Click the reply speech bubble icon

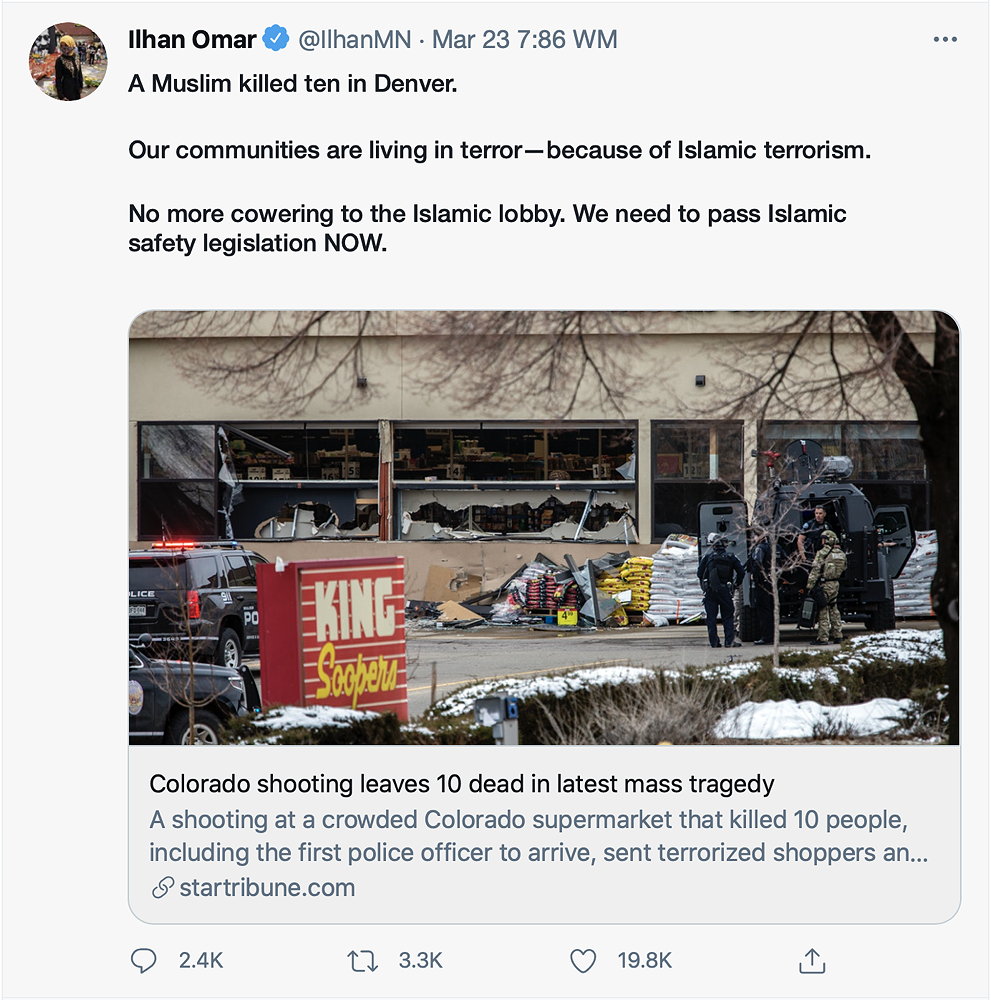click(144, 961)
